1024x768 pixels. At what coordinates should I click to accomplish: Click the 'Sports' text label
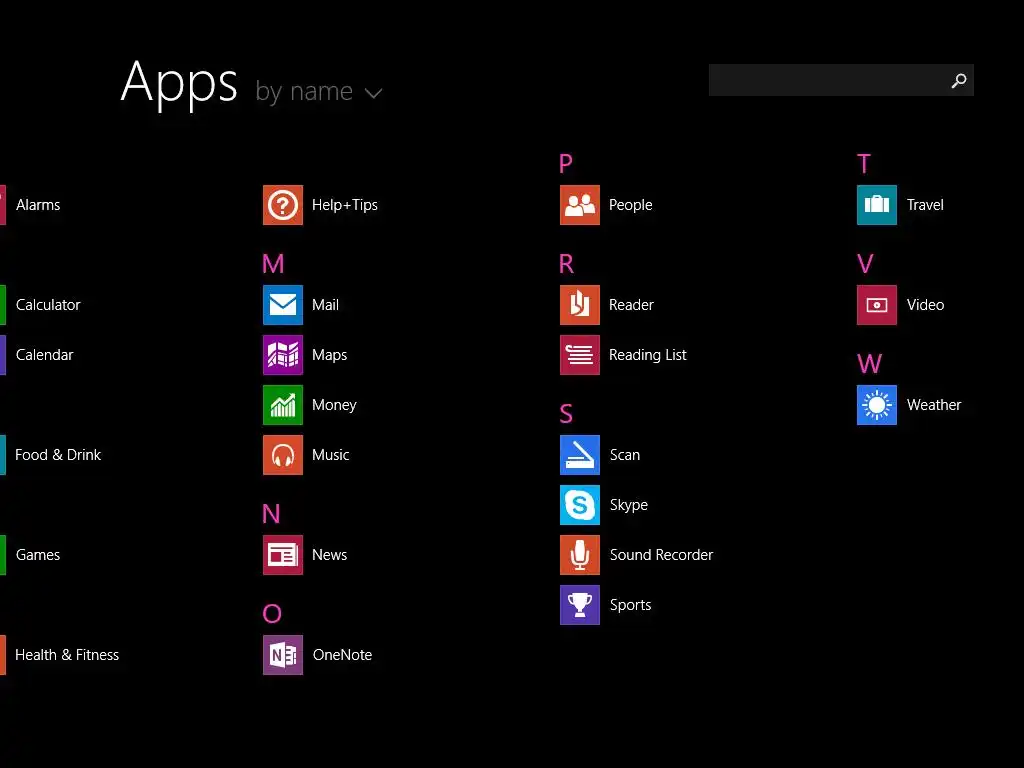coord(631,605)
